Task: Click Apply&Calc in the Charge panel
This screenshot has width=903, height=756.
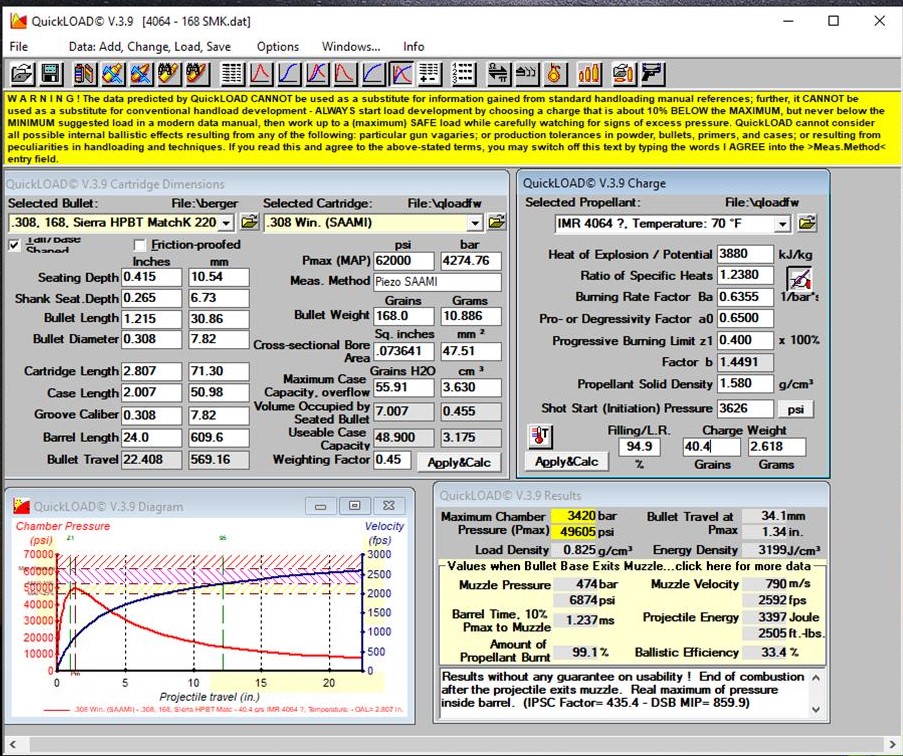Action: (567, 461)
